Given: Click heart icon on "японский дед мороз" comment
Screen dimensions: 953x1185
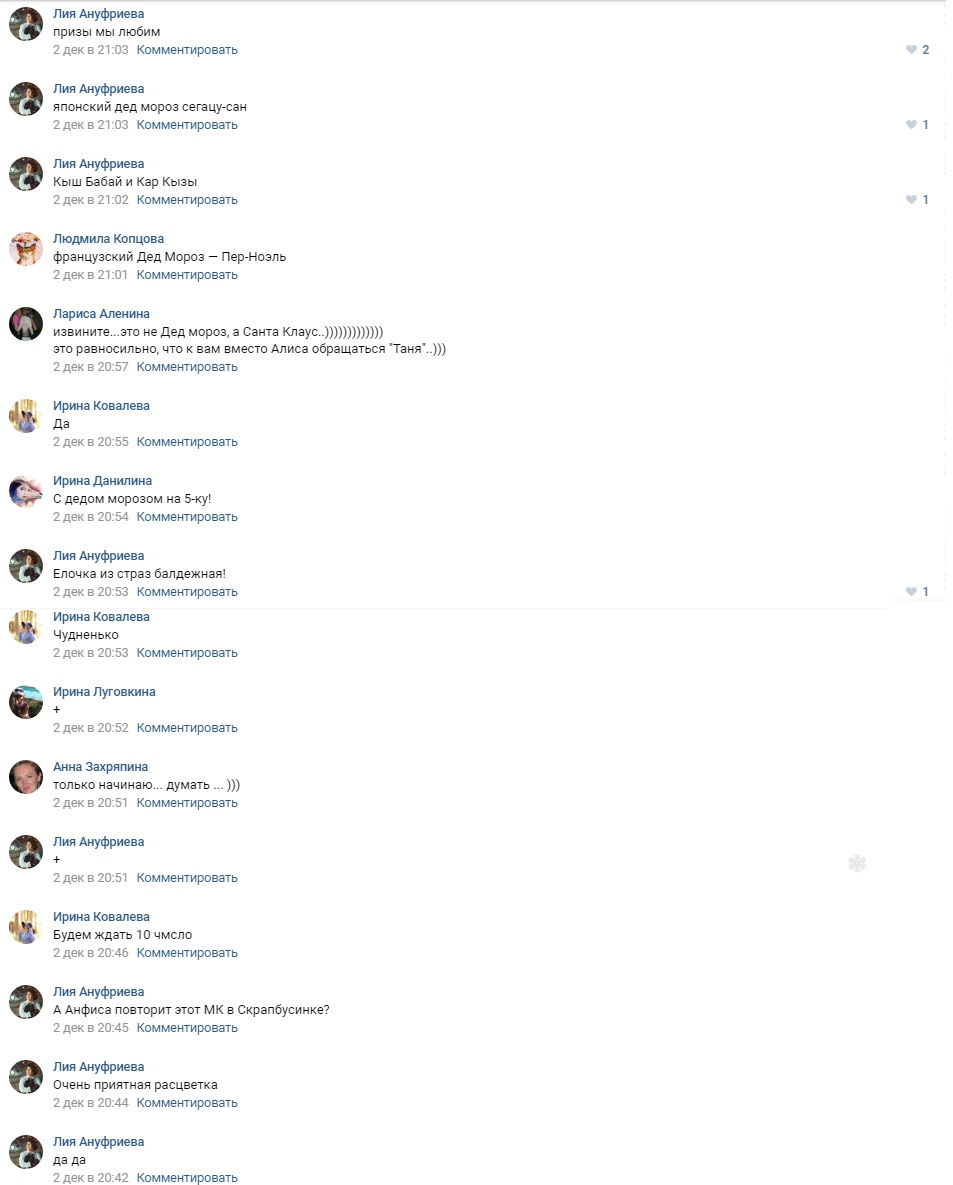Looking at the screenshot, I should click(x=911, y=125).
